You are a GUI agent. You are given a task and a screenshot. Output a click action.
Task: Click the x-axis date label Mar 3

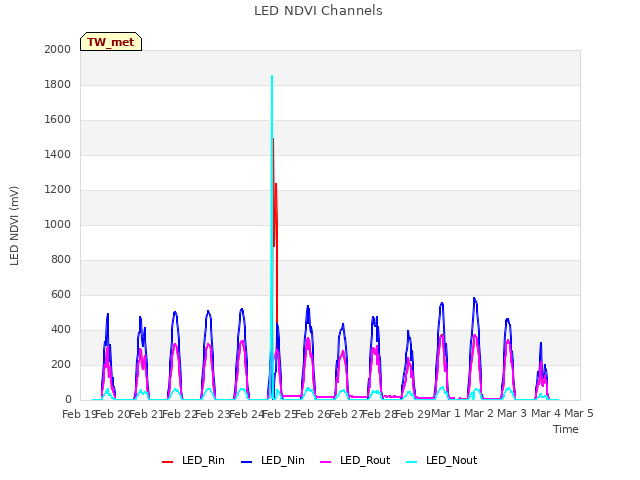(512, 413)
